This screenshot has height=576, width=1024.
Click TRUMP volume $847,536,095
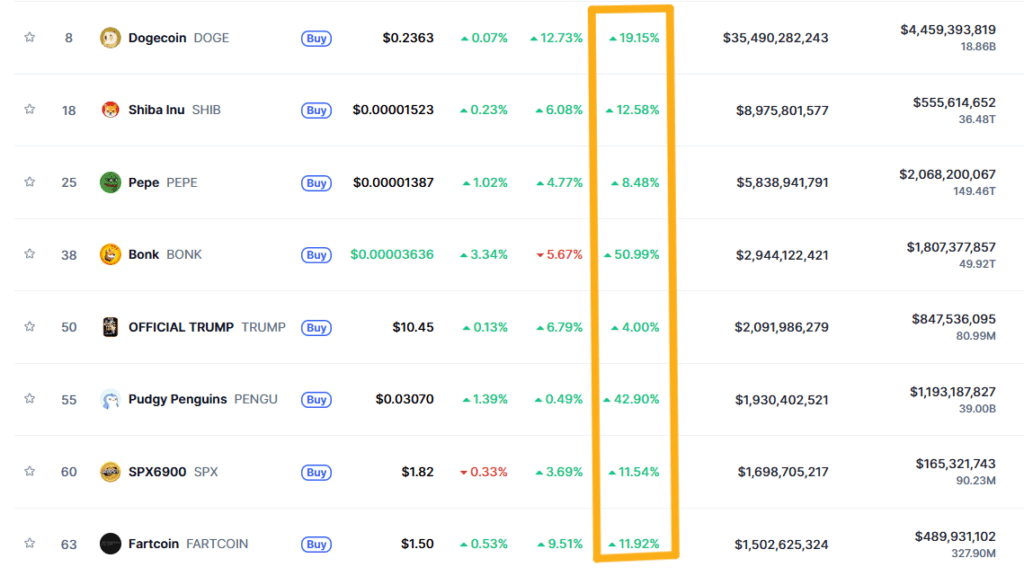[x=953, y=319]
